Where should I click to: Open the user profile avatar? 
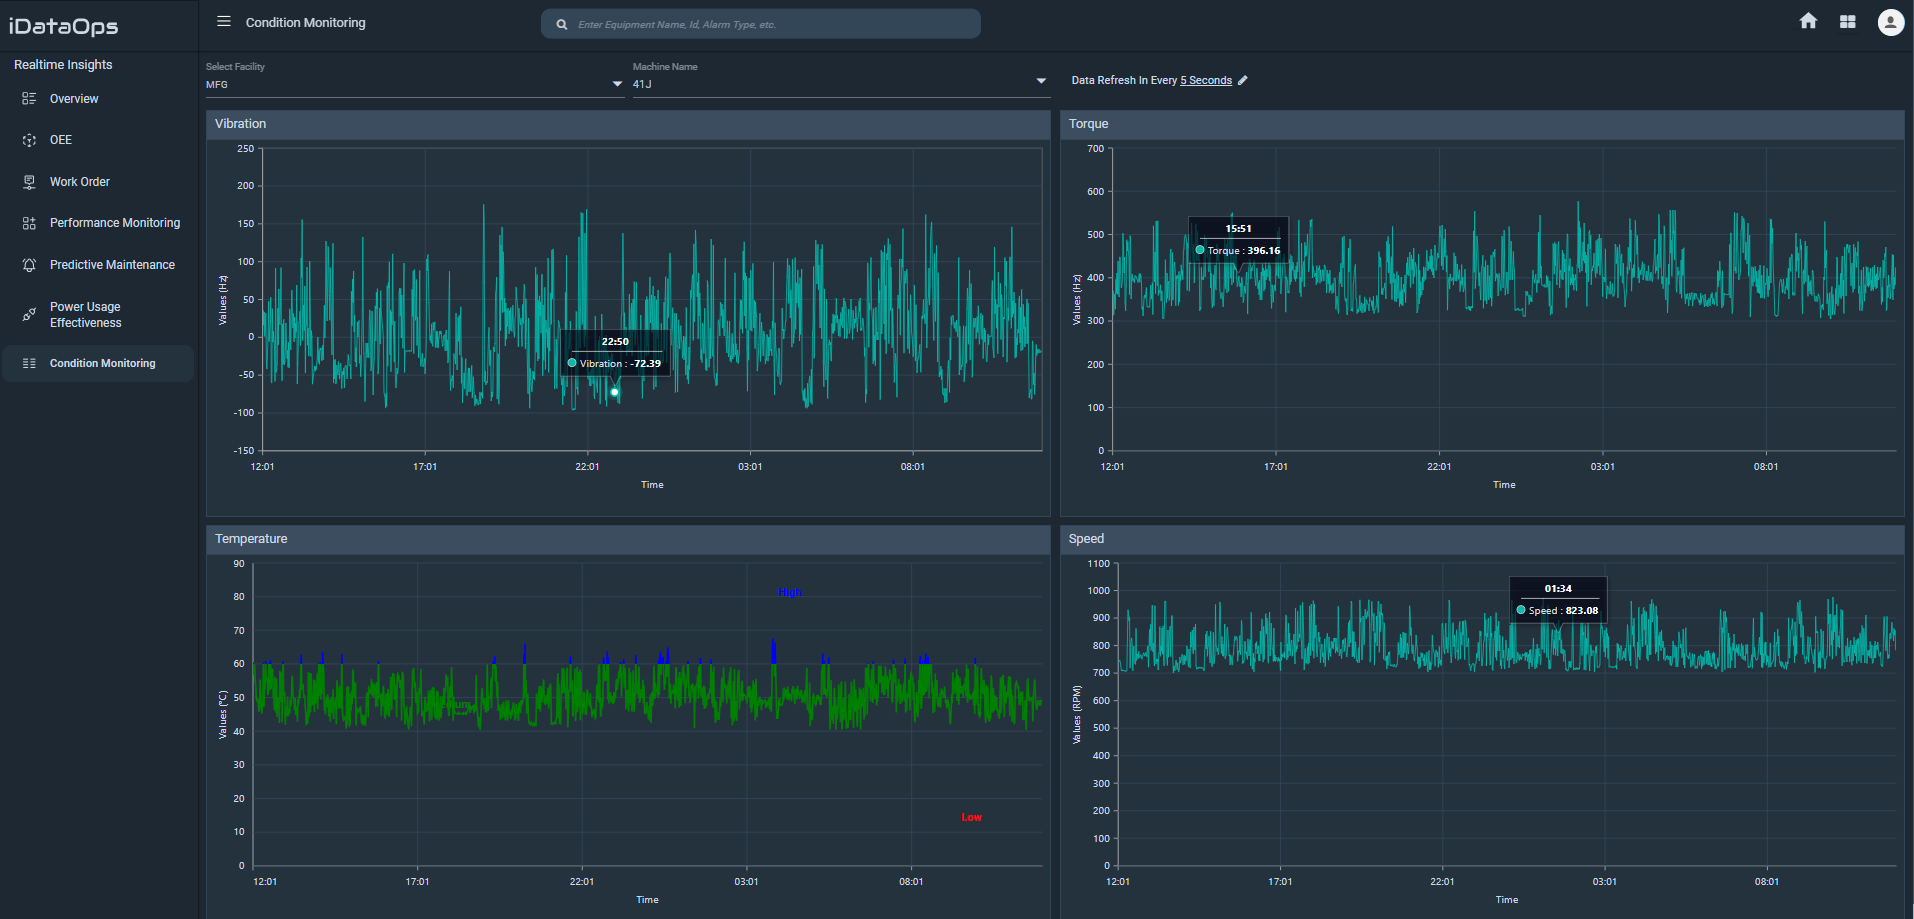pyautogui.click(x=1890, y=22)
